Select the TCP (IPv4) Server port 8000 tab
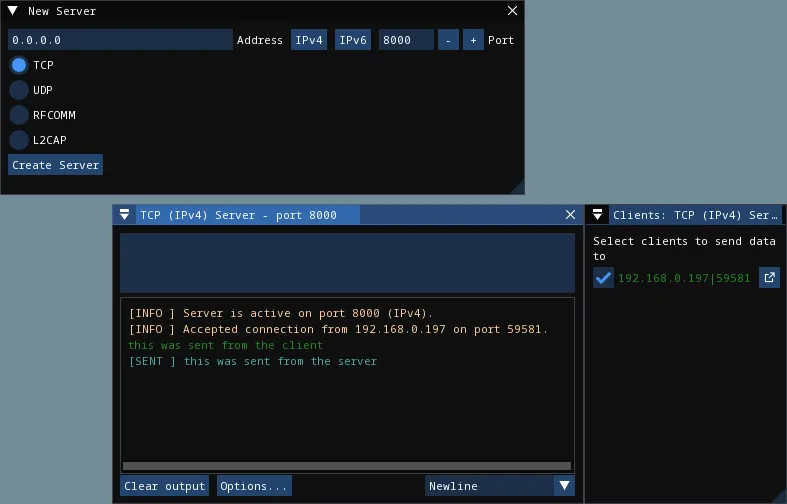The height and width of the screenshot is (504, 787). coord(247,215)
